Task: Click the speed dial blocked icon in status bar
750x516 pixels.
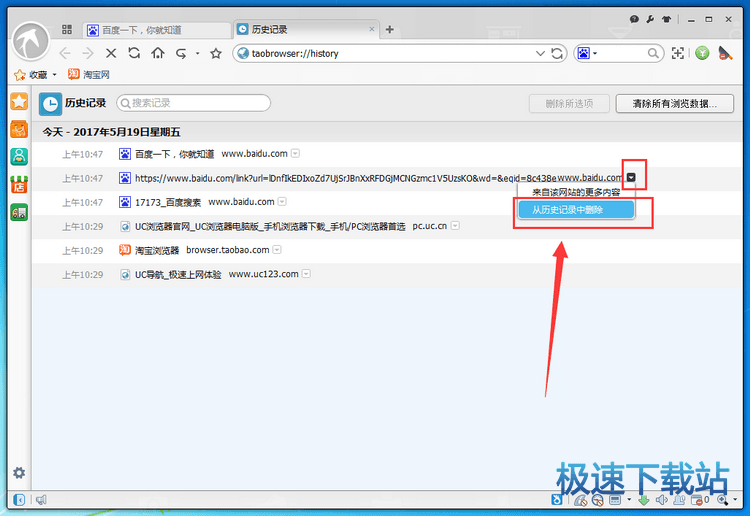Action: pyautogui.click(x=598, y=500)
